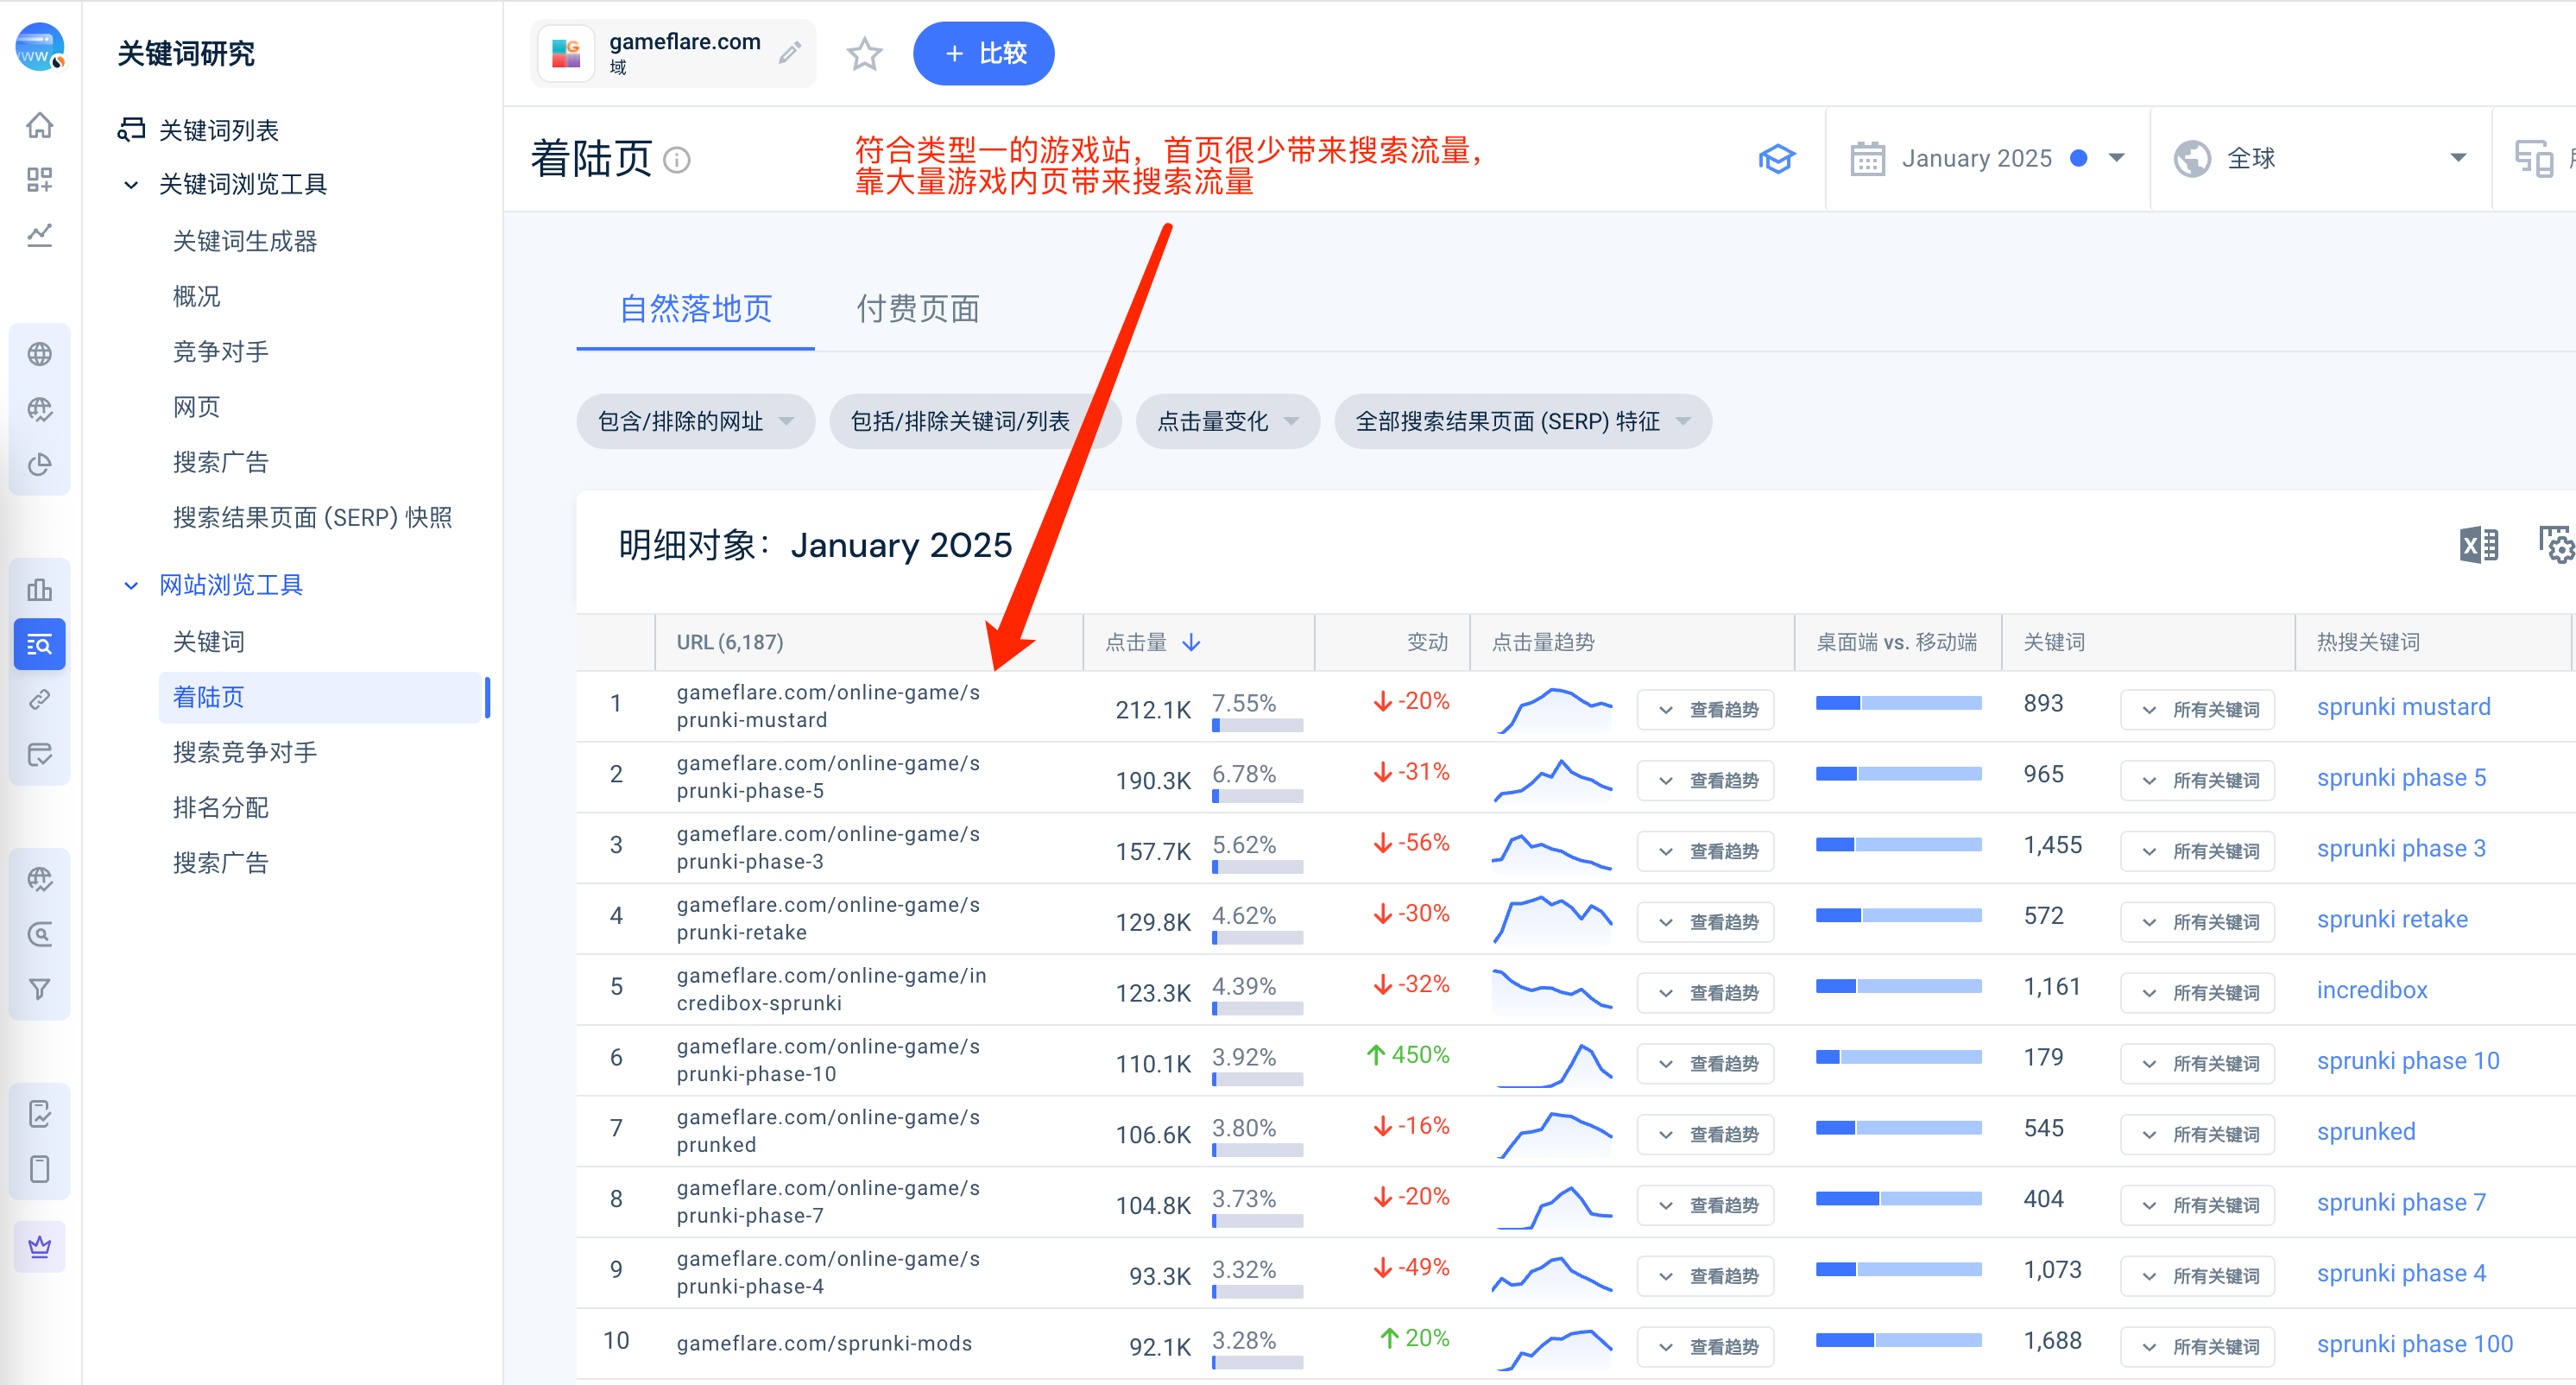Screen dimensions: 2576x1385
Task: Collapse the 网站浏览工具 section
Action: 131,586
